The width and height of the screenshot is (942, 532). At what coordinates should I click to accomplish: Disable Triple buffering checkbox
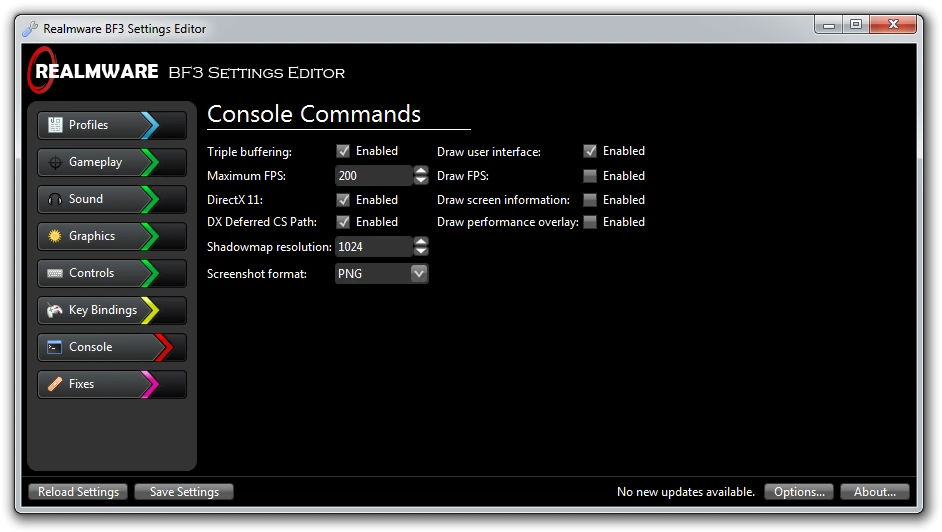click(343, 151)
